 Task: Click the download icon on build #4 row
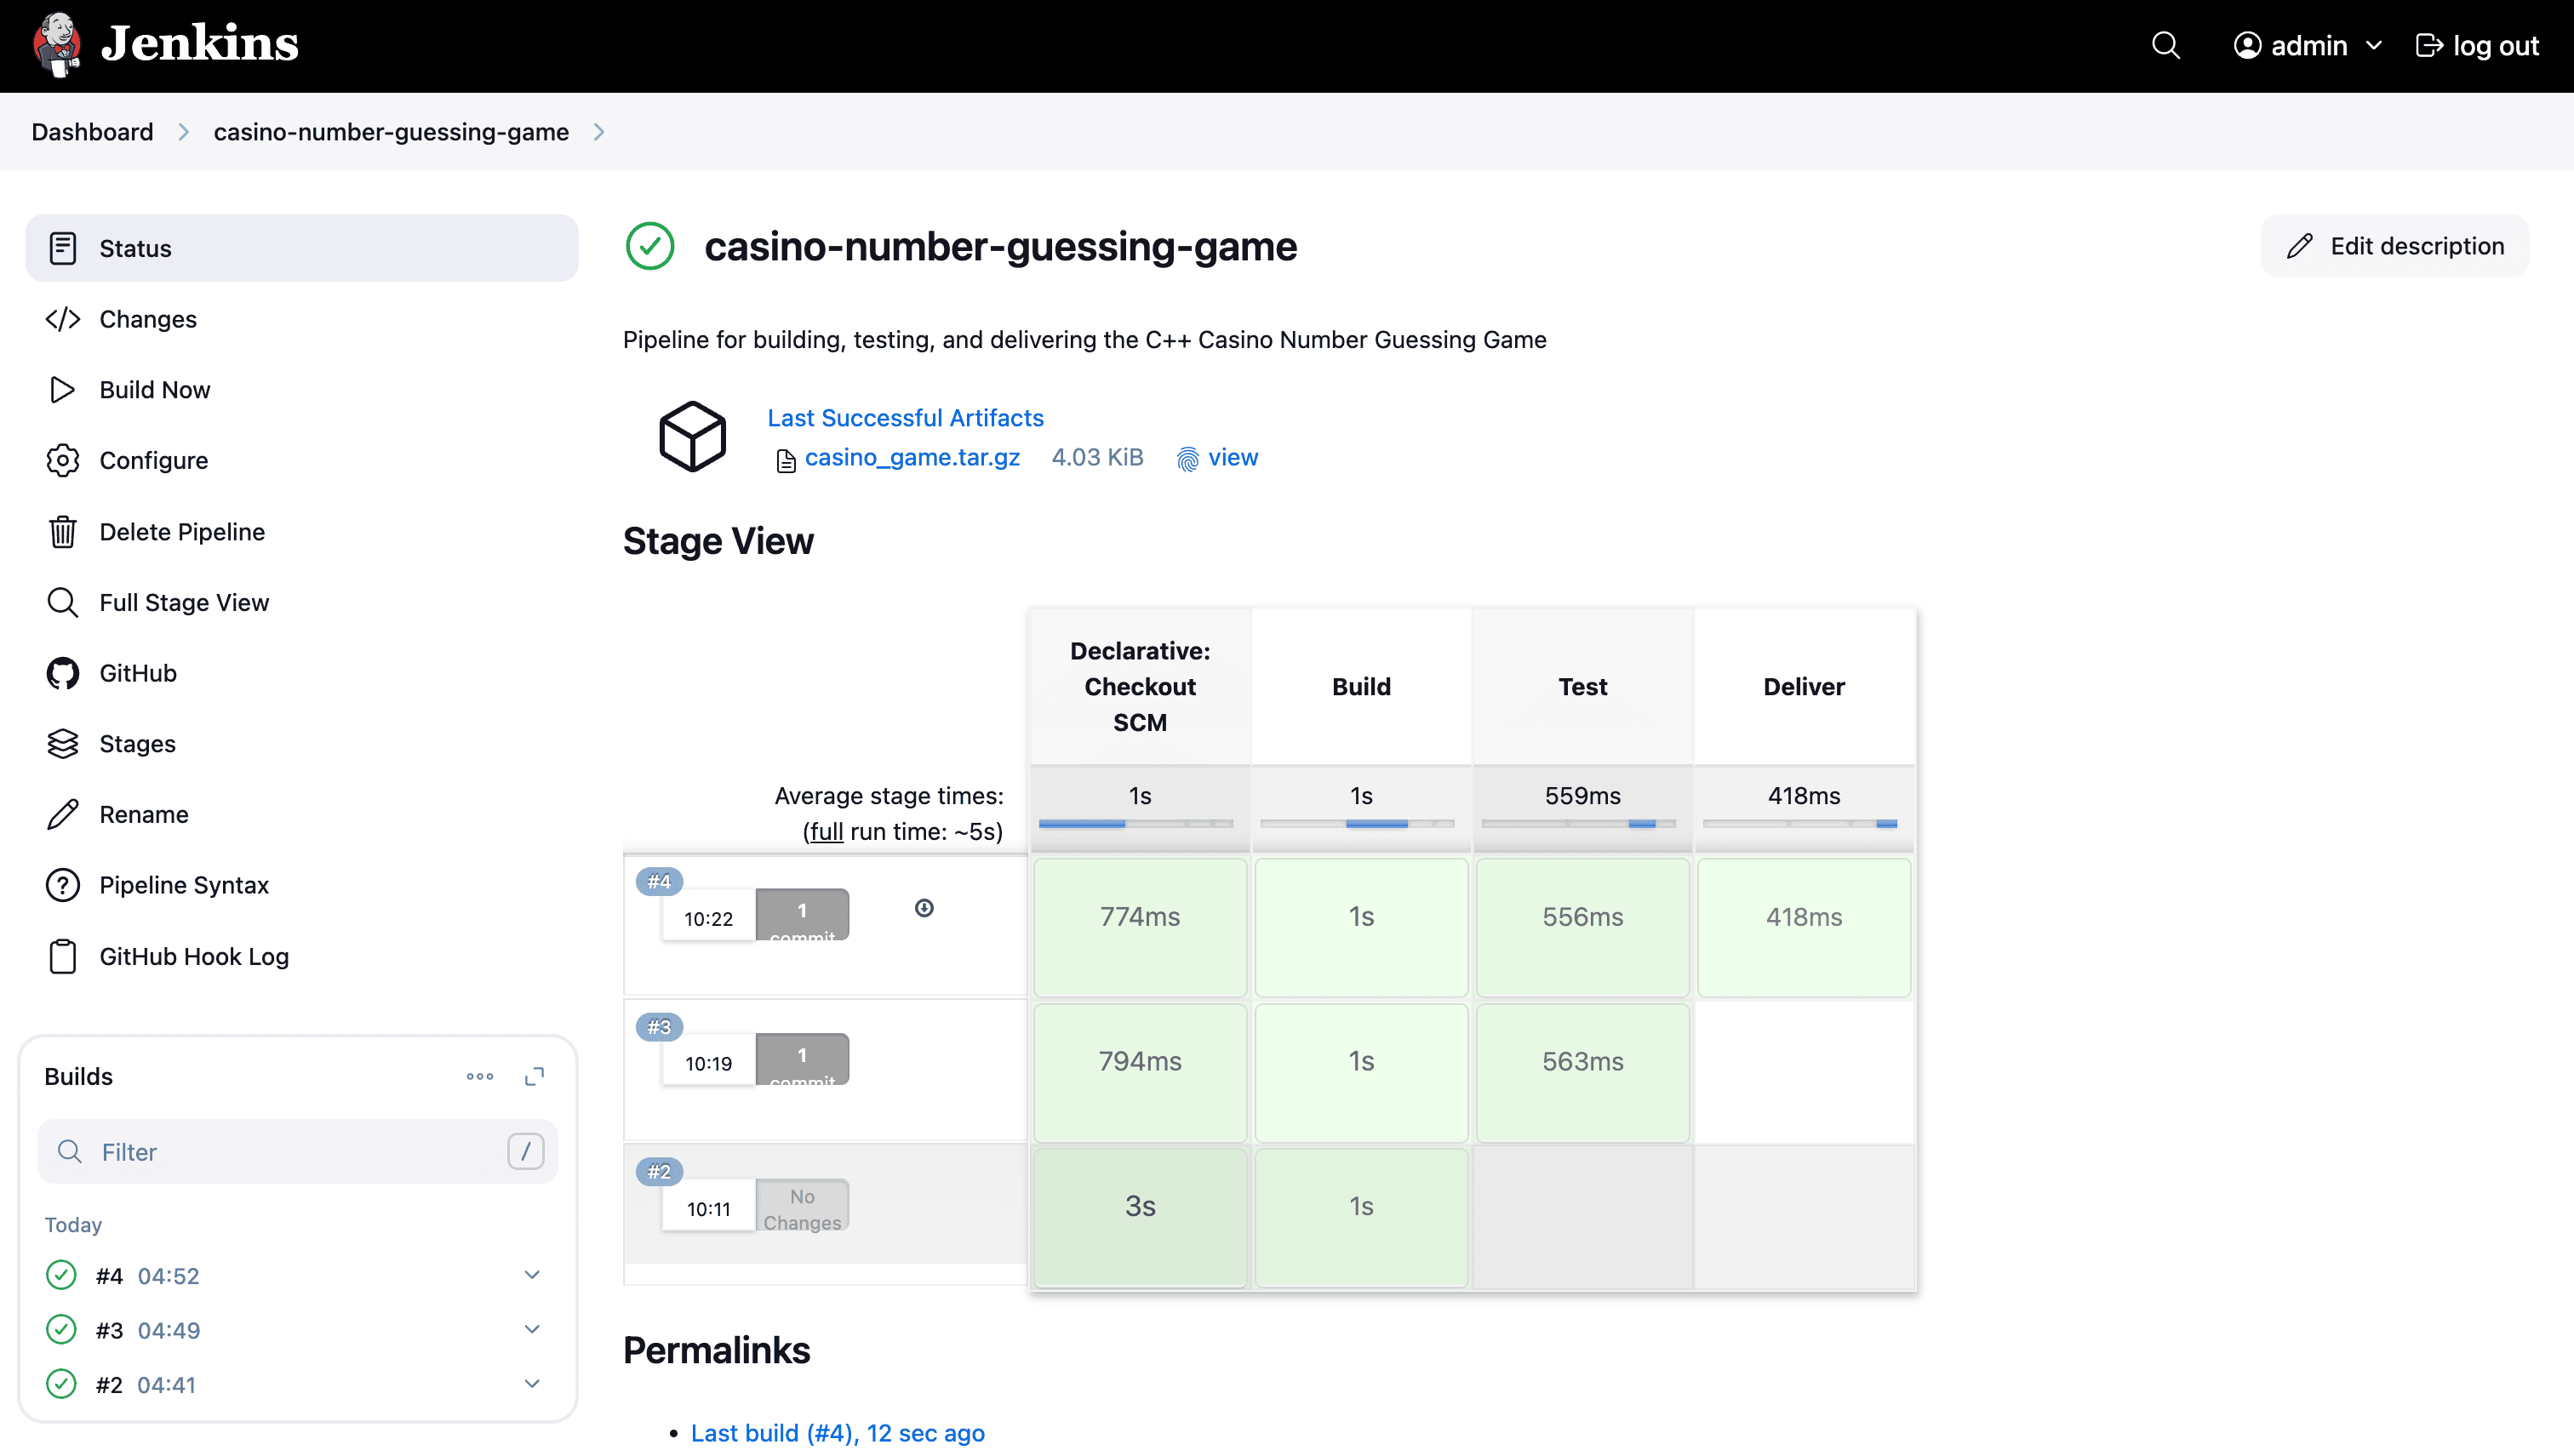[x=924, y=908]
